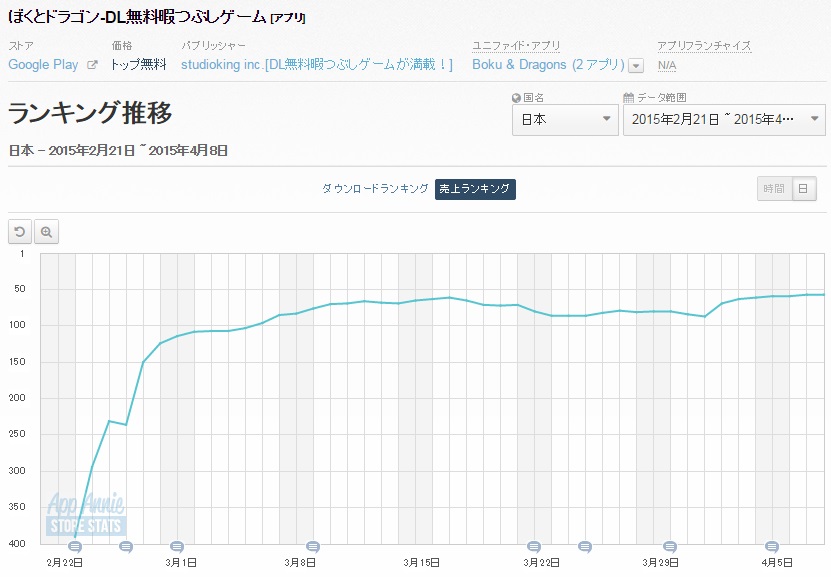Image resolution: width=831 pixels, height=577 pixels.
Task: Switch to the ダウンロードランキング tab
Action: [x=375, y=189]
